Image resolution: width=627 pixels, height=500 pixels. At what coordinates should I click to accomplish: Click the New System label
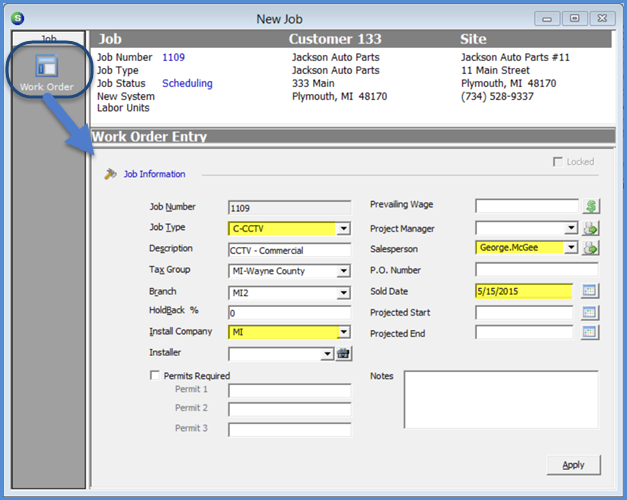tap(126, 96)
